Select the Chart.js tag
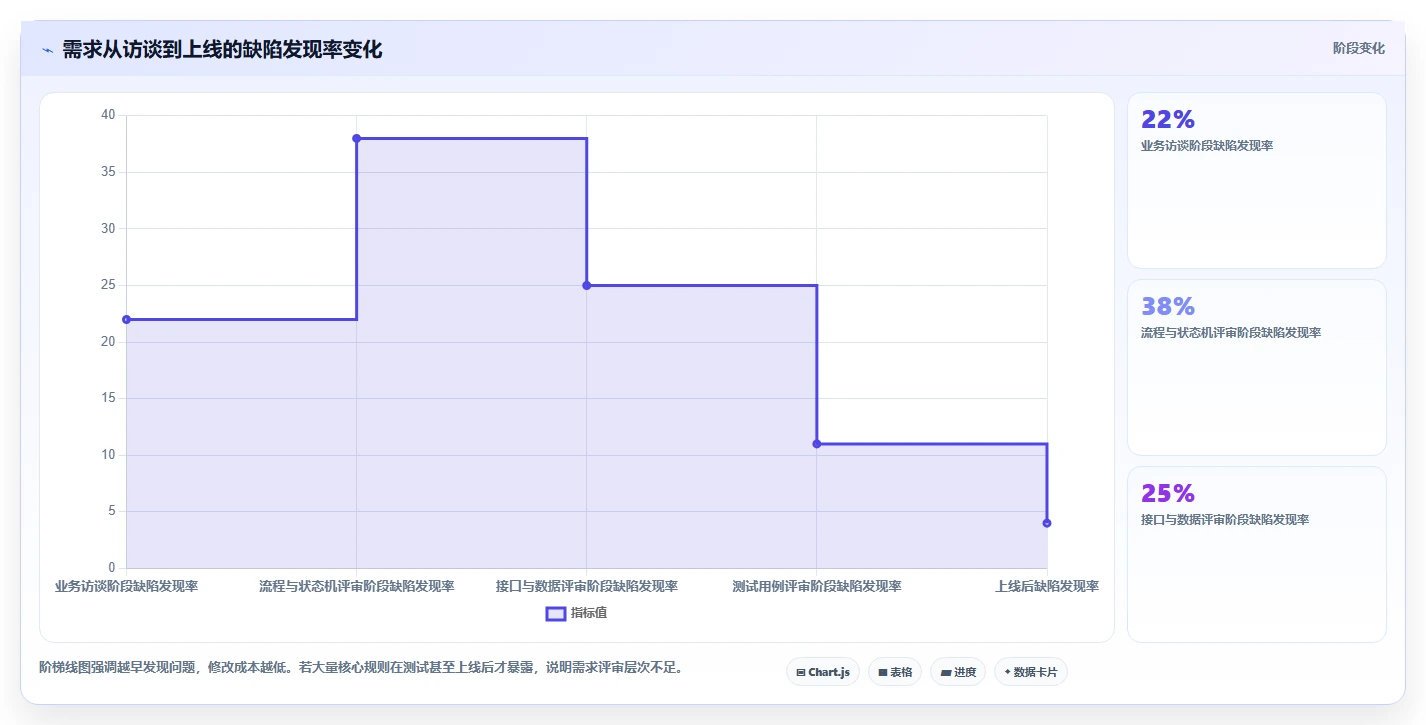This screenshot has height=725, width=1426. tap(823, 672)
